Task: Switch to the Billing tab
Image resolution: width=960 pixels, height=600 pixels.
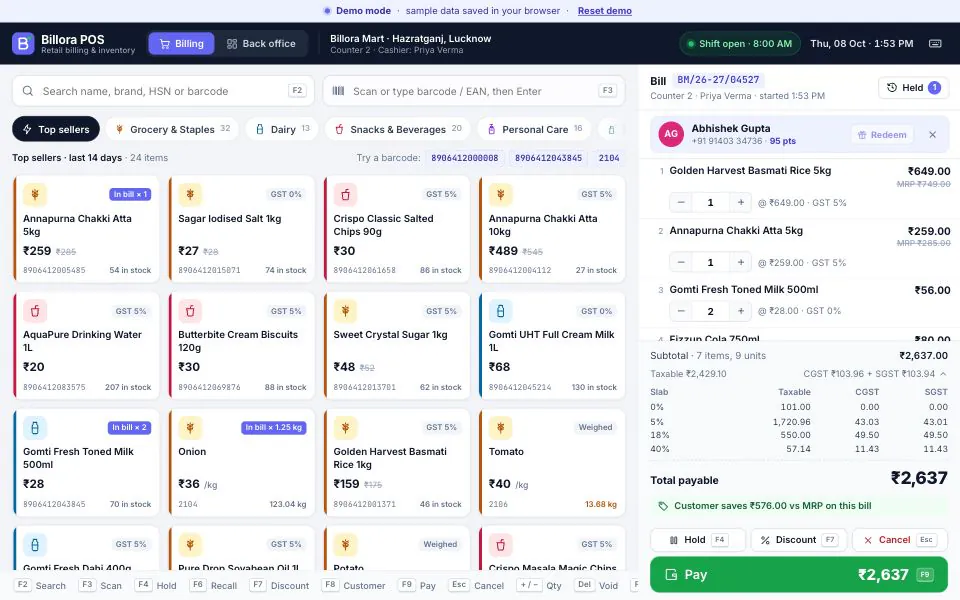Action: [181, 43]
